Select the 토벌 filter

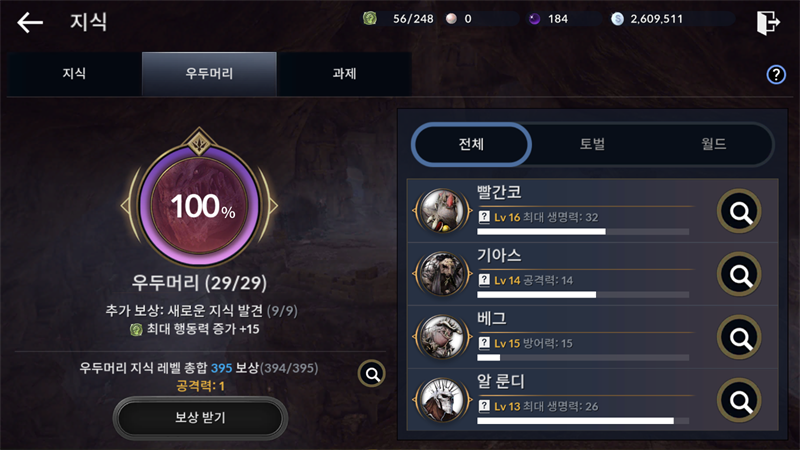(x=592, y=144)
